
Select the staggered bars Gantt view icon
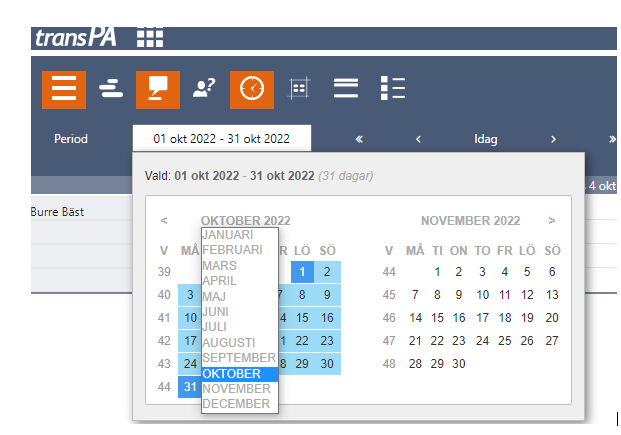click(x=111, y=88)
